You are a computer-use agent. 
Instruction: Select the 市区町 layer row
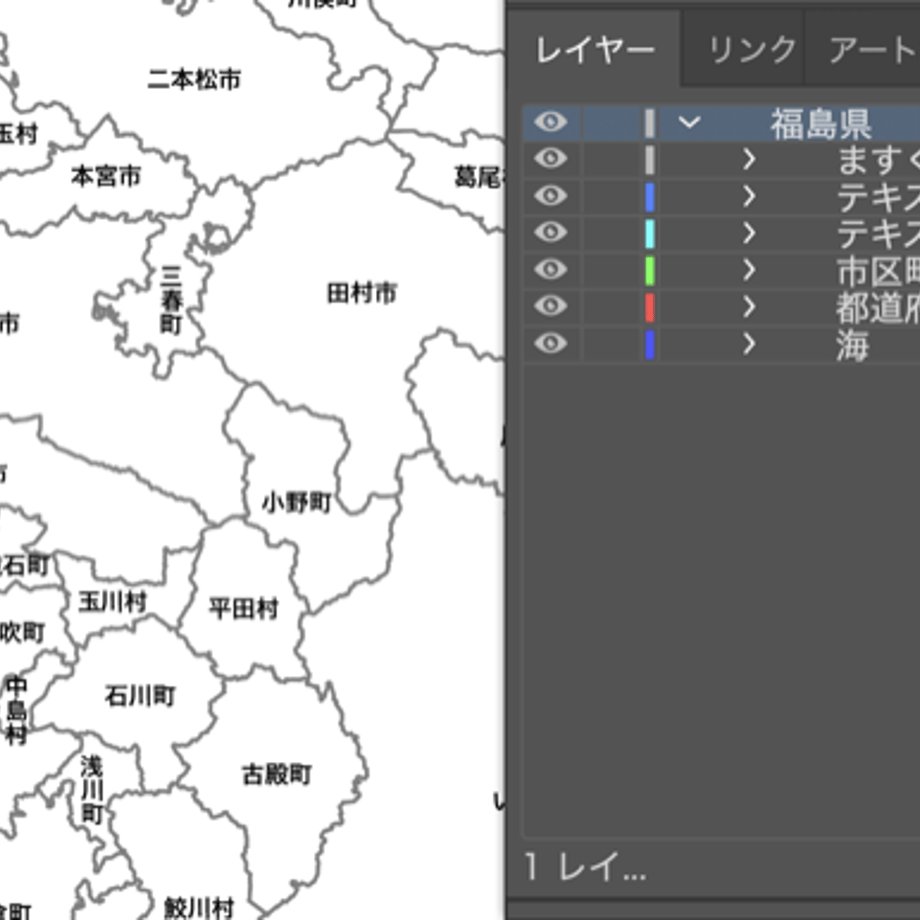click(721, 270)
